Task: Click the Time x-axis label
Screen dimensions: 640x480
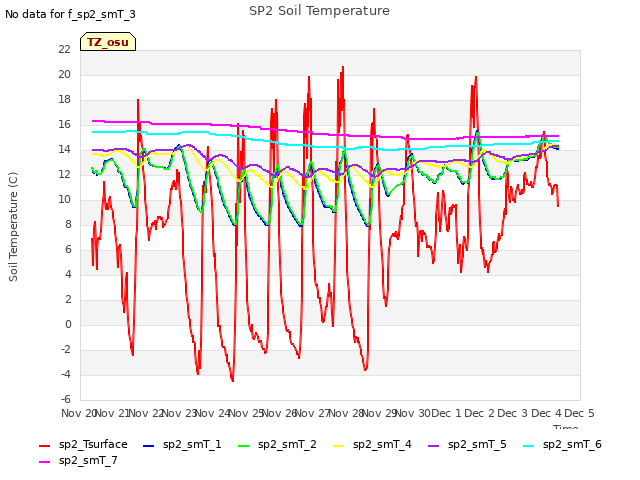Action: click(565, 427)
